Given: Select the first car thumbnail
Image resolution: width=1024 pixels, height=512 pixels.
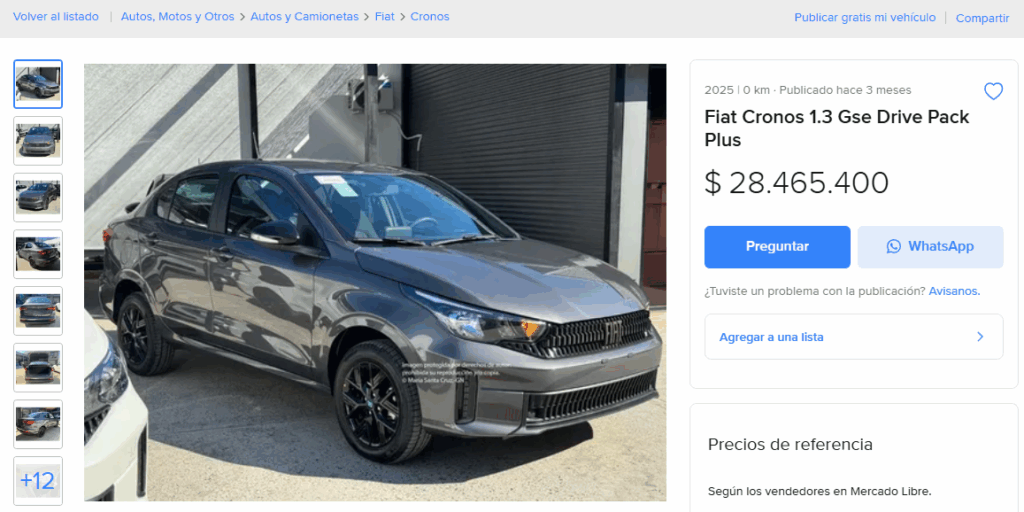Looking at the screenshot, I should click(x=38, y=84).
